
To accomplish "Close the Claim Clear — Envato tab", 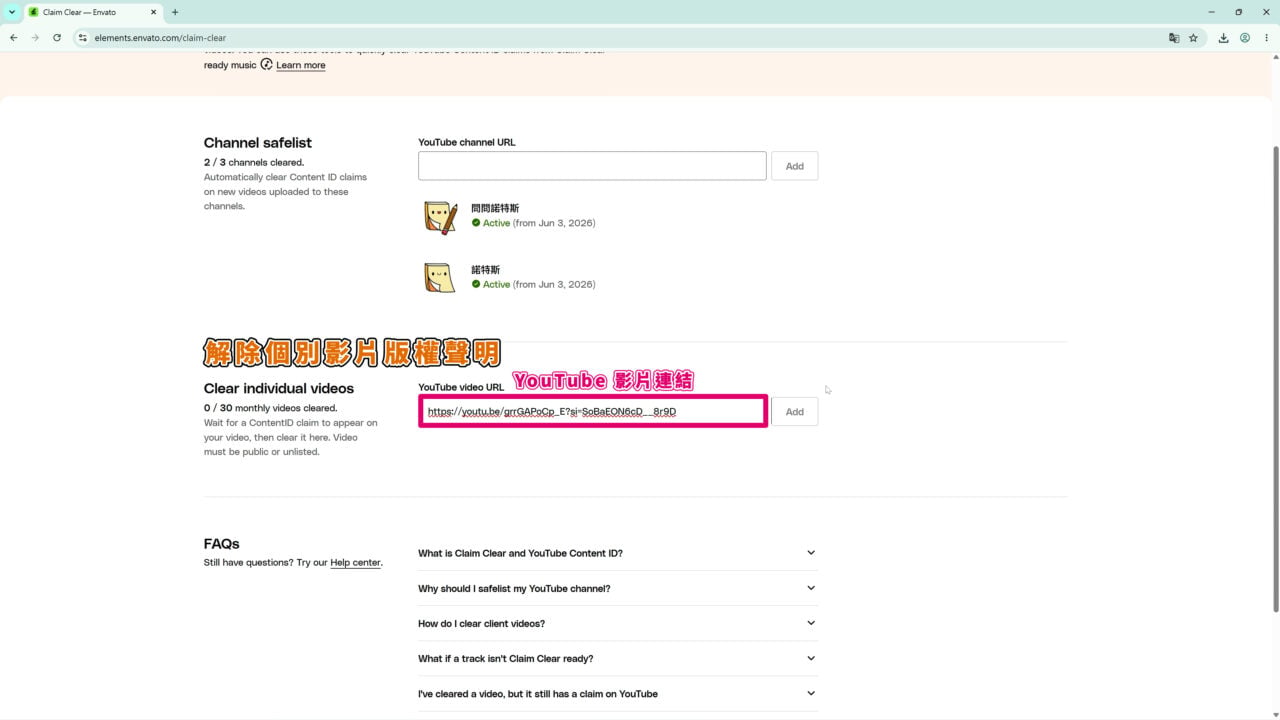I will (152, 12).
